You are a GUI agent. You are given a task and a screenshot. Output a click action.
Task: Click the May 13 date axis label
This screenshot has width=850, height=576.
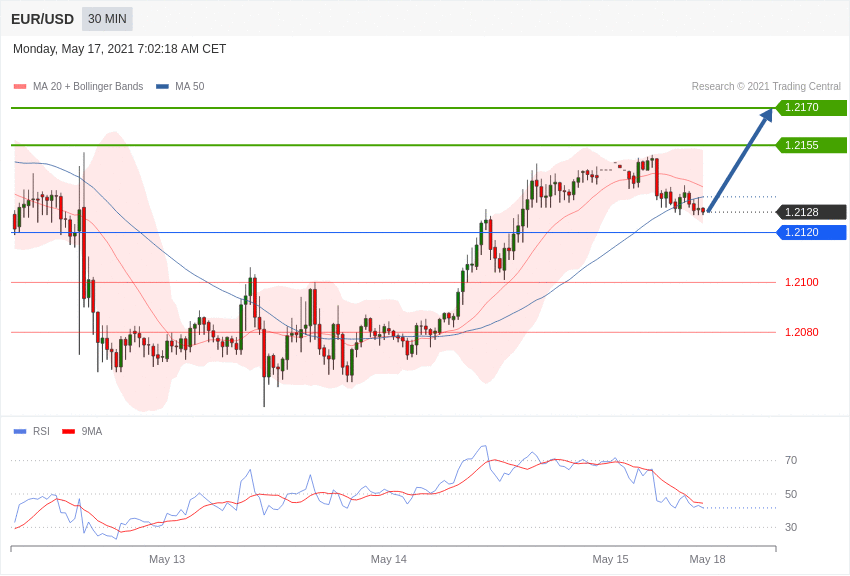(x=167, y=559)
